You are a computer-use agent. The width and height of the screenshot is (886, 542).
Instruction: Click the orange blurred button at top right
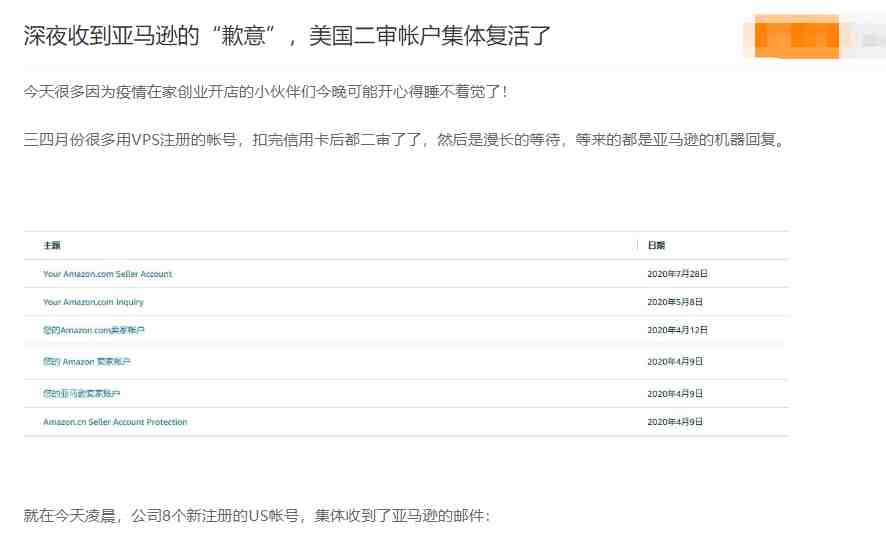(x=797, y=37)
